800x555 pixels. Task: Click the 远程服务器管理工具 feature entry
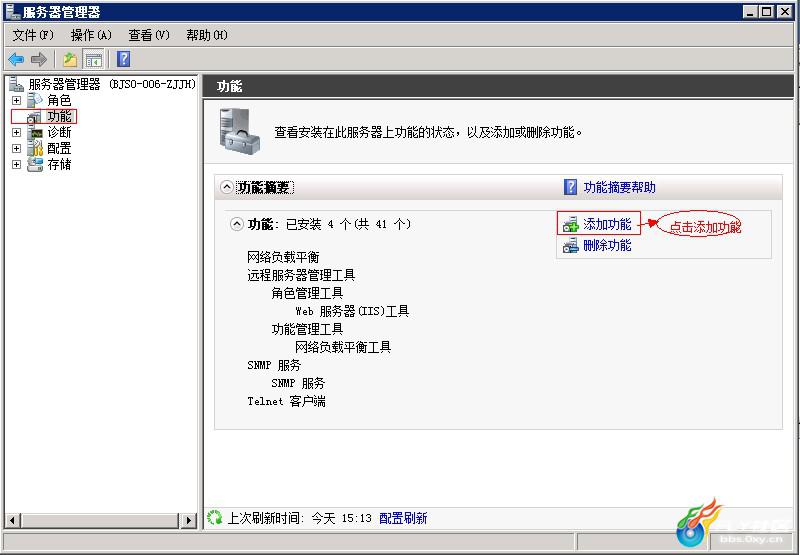pos(301,275)
